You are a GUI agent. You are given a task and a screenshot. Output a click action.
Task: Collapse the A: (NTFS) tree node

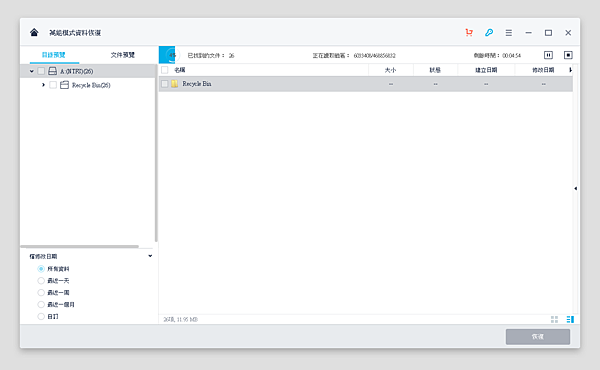pyautogui.click(x=31, y=71)
